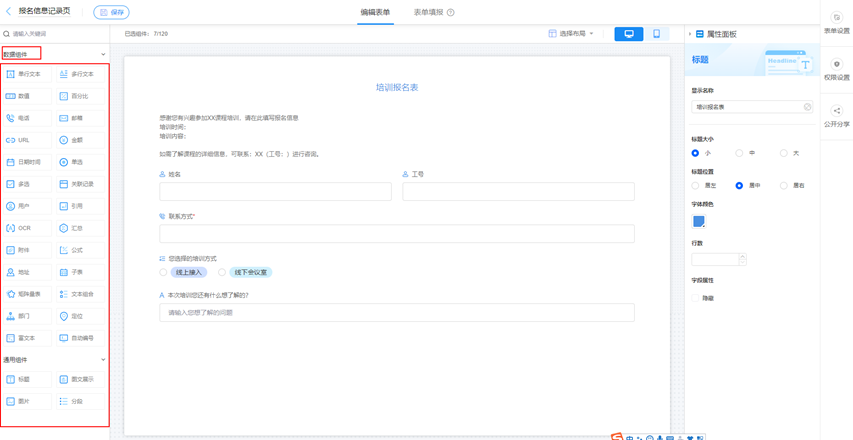Switch to the 表单填报 tab
Image resolution: width=853 pixels, height=440 pixels.
tap(429, 12)
